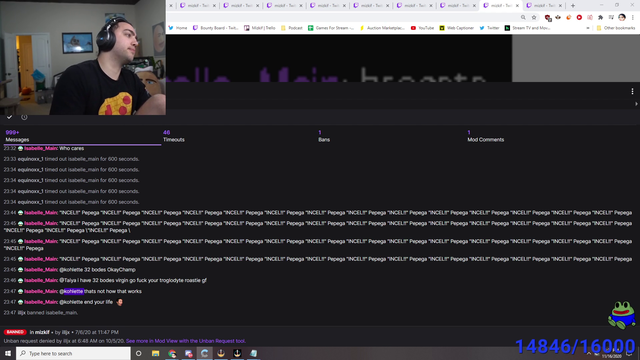This screenshot has height=360, width=640.
Task: Open the Twitter bookmark
Action: pos(489,28)
